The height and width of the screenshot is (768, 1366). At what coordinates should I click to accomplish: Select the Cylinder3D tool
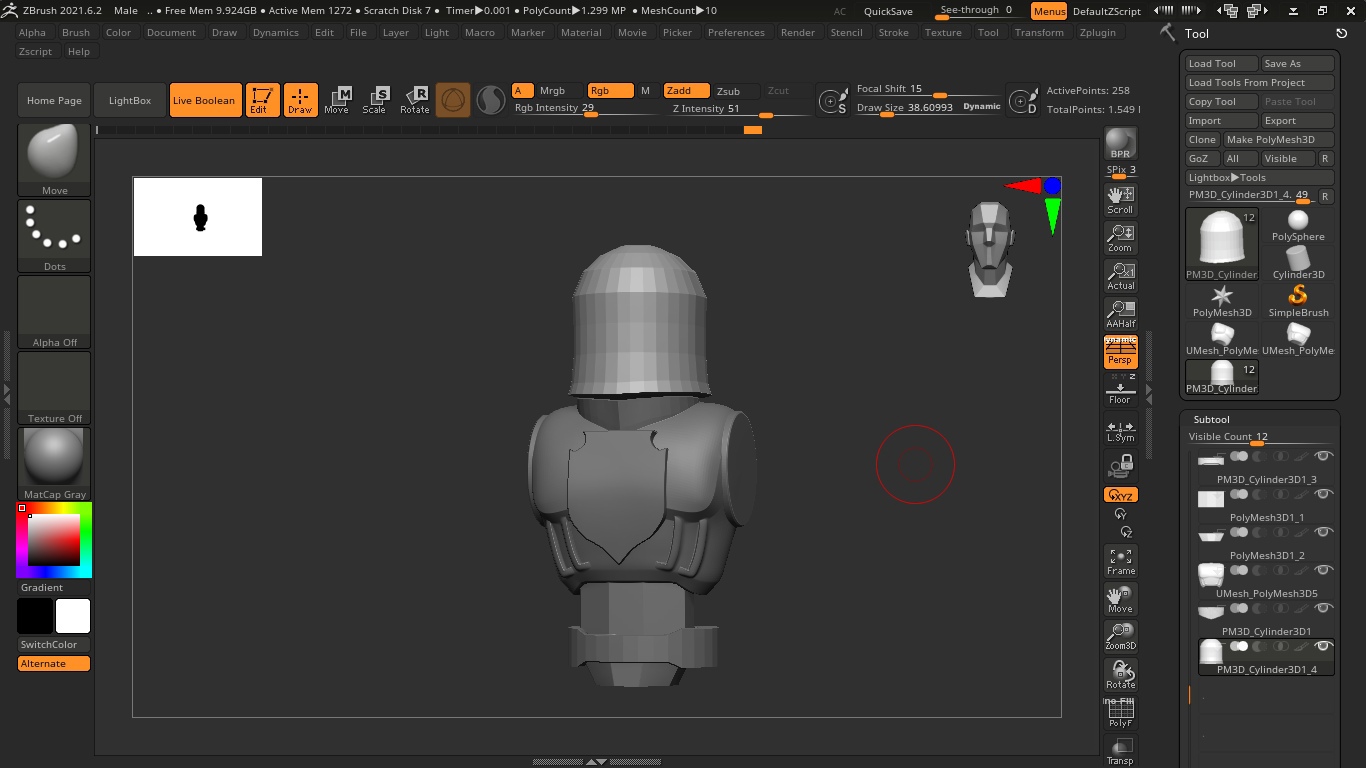click(1298, 264)
